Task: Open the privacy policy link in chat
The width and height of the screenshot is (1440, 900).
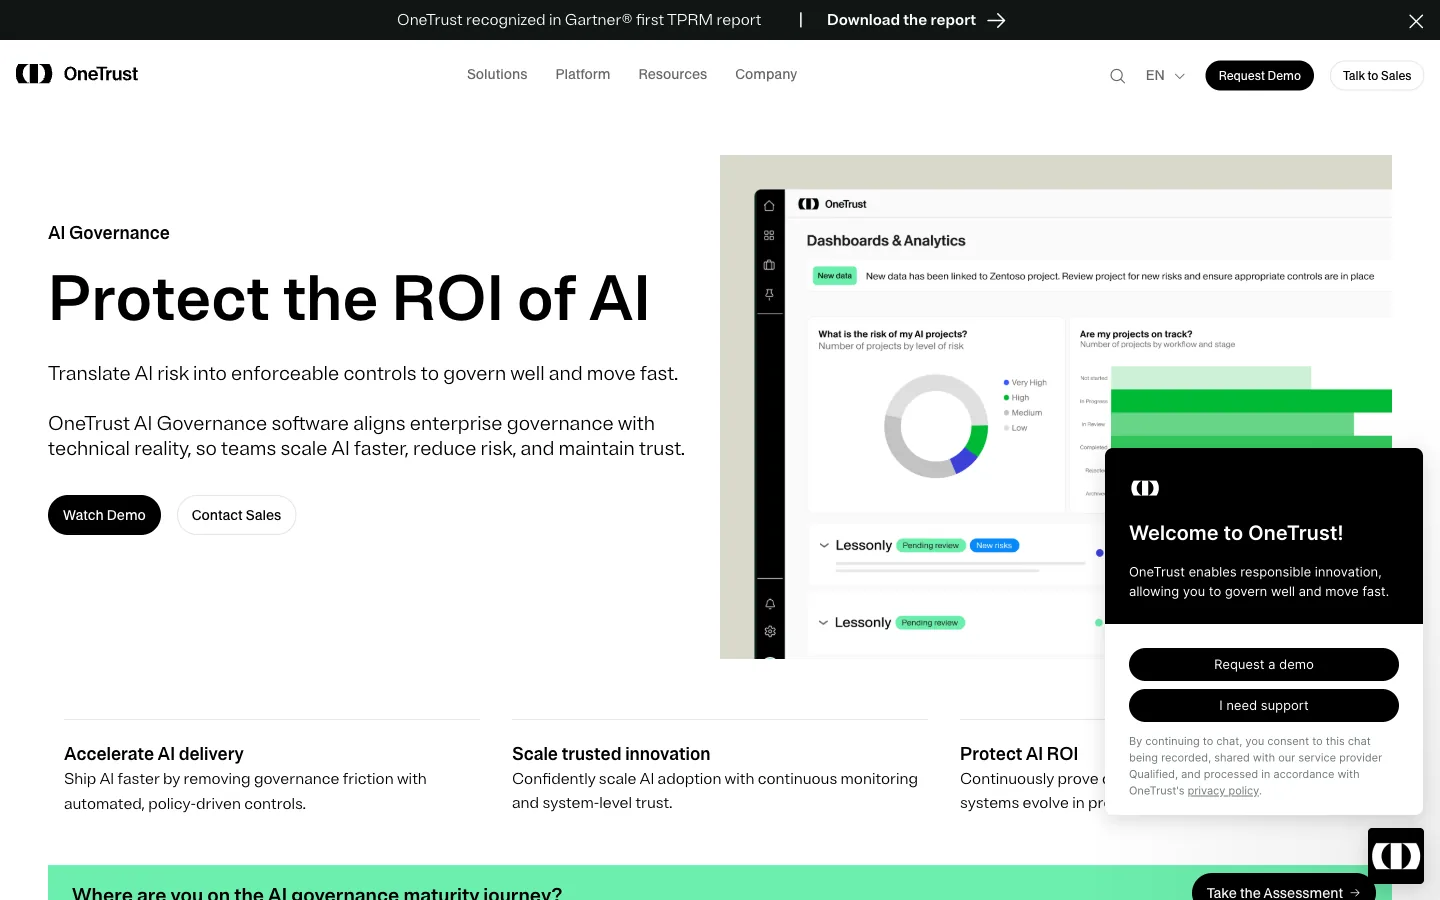Action: pyautogui.click(x=1223, y=791)
